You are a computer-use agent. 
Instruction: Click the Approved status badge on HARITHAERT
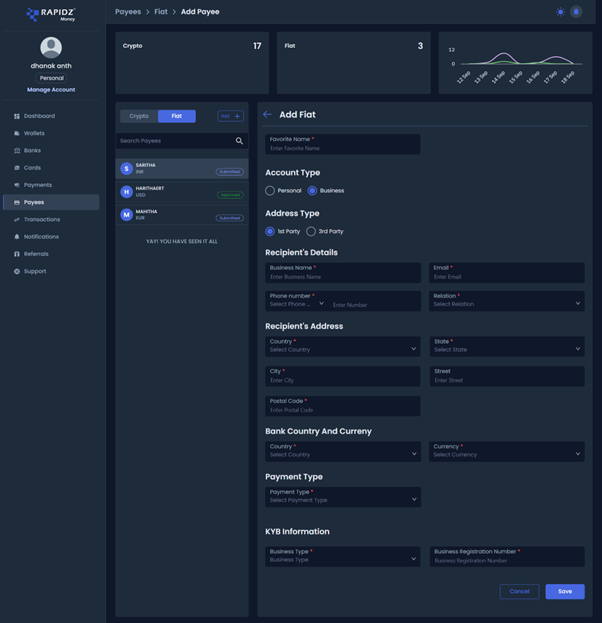click(230, 195)
